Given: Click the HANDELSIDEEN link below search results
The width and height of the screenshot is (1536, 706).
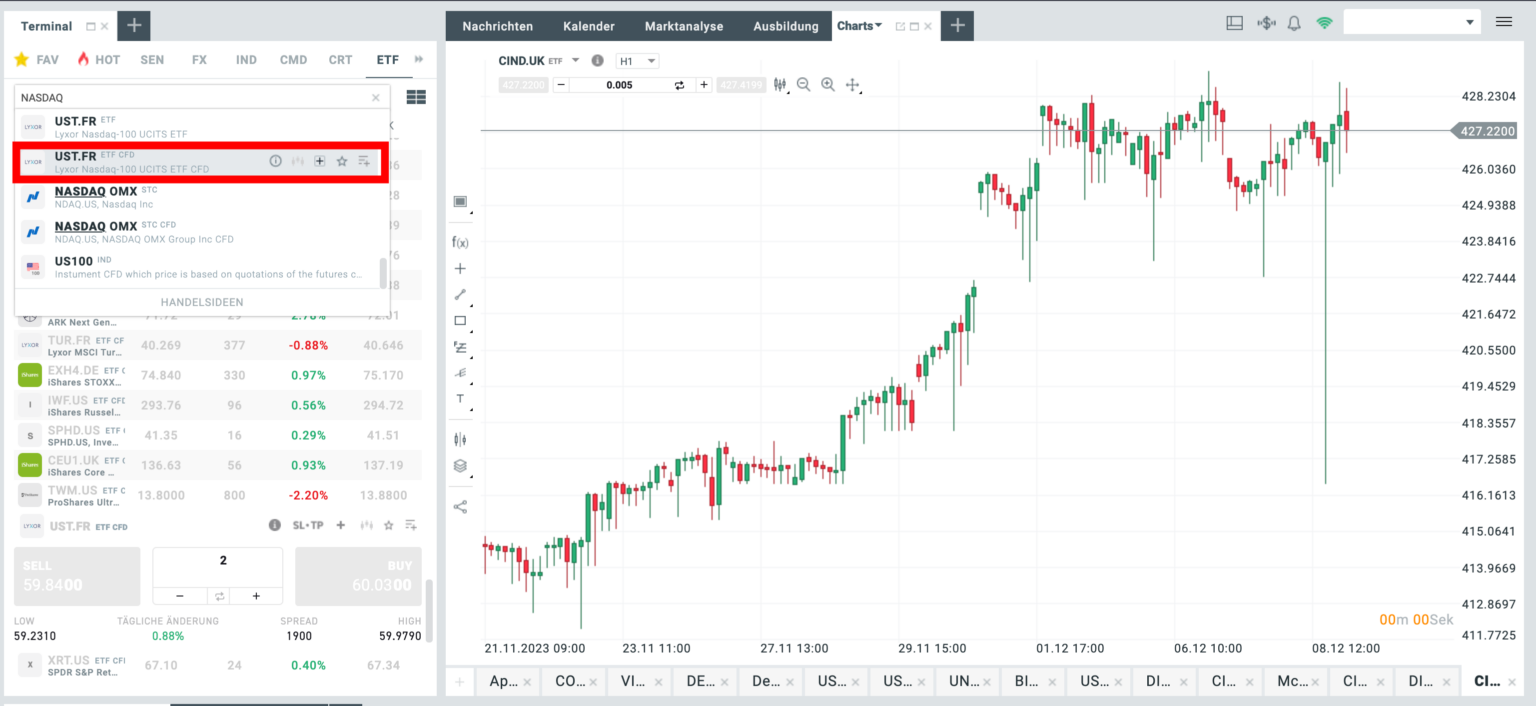Looking at the screenshot, I should [x=201, y=301].
